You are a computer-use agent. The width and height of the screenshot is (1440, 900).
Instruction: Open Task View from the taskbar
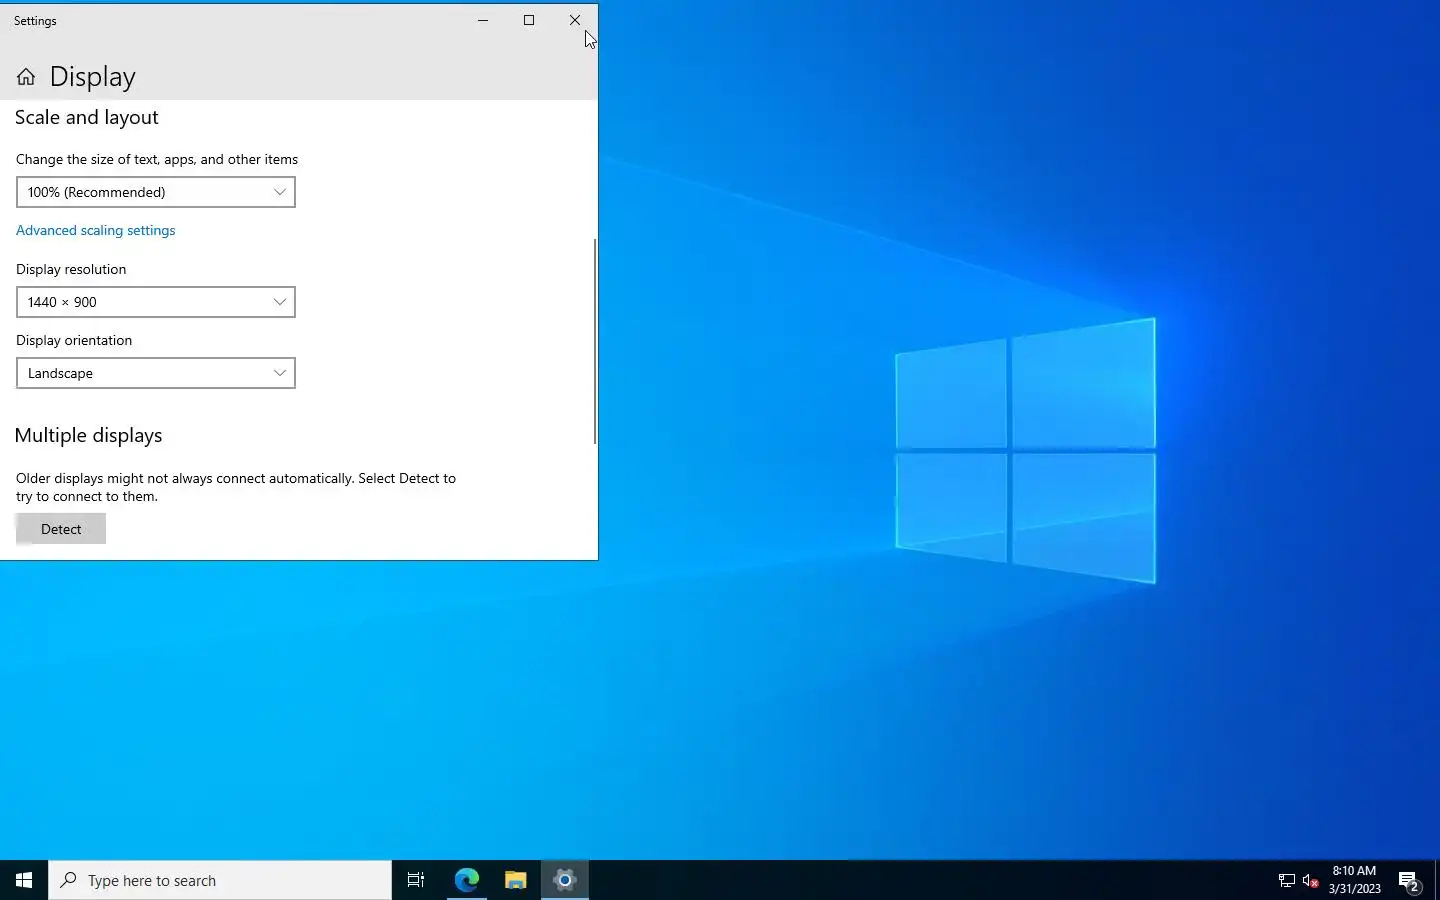pyautogui.click(x=416, y=880)
